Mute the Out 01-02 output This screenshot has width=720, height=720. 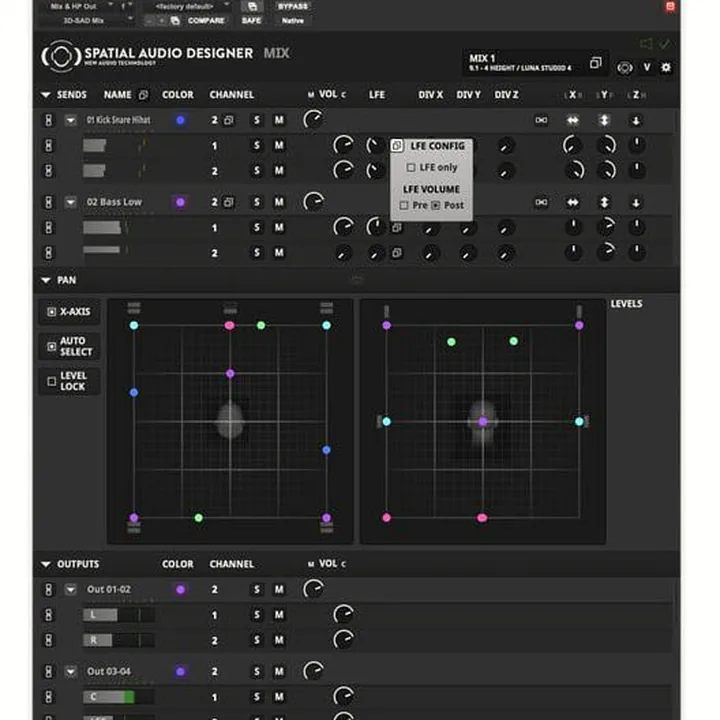(x=279, y=590)
